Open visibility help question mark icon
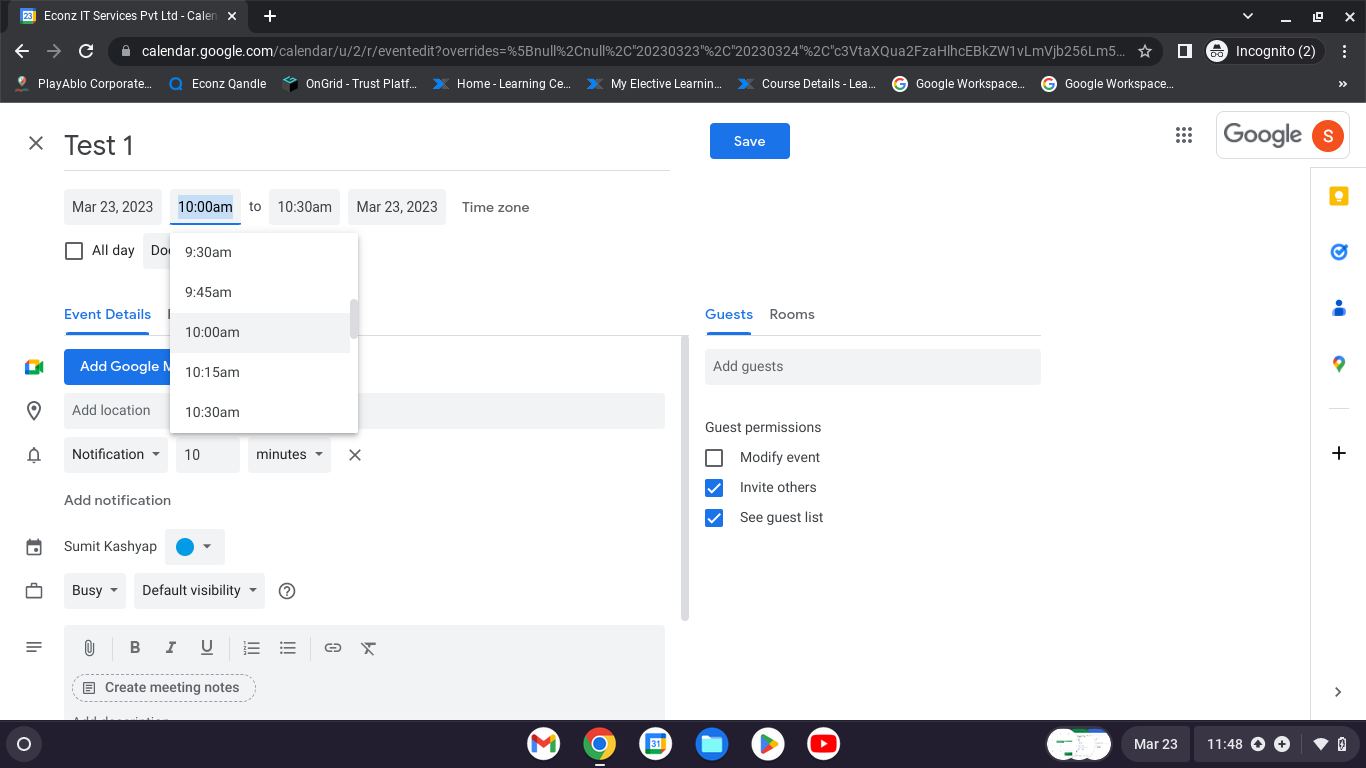Viewport: 1366px width, 768px height. pos(287,591)
